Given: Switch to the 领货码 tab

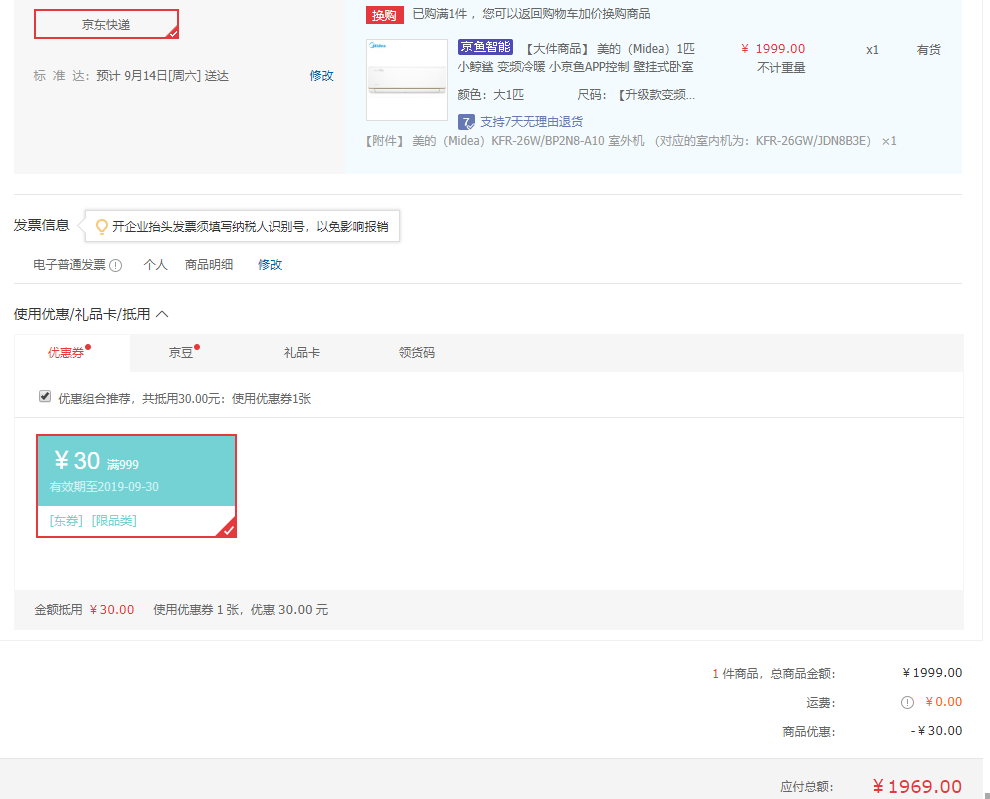Looking at the screenshot, I should 417,352.
